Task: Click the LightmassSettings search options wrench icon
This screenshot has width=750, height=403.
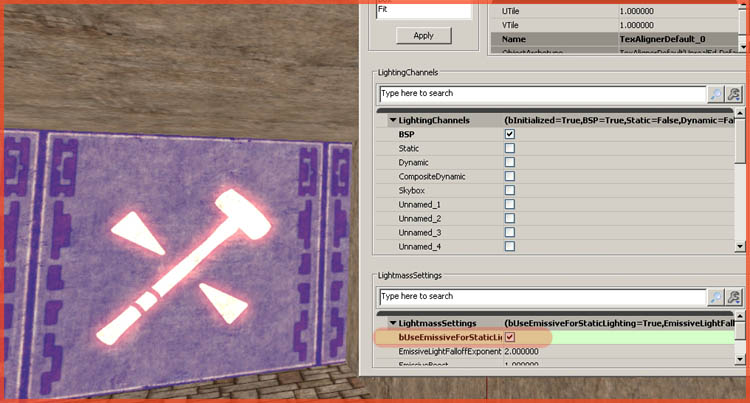Action: 734,297
